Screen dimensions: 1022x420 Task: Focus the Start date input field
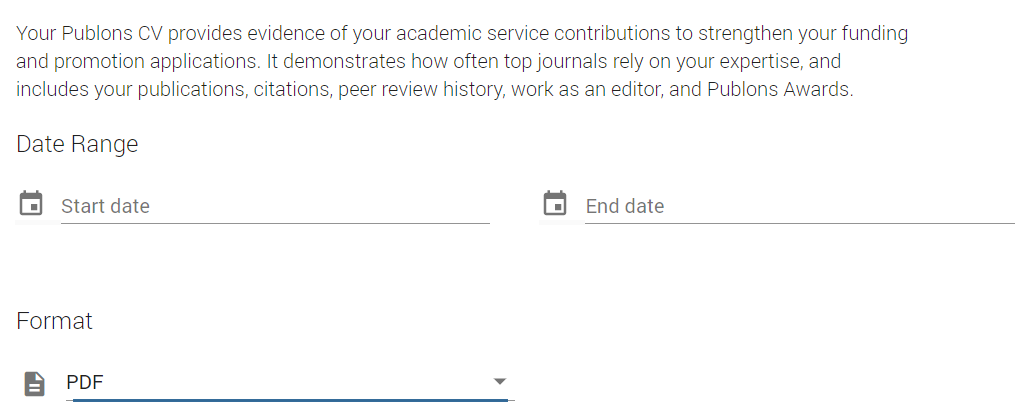pyautogui.click(x=275, y=206)
